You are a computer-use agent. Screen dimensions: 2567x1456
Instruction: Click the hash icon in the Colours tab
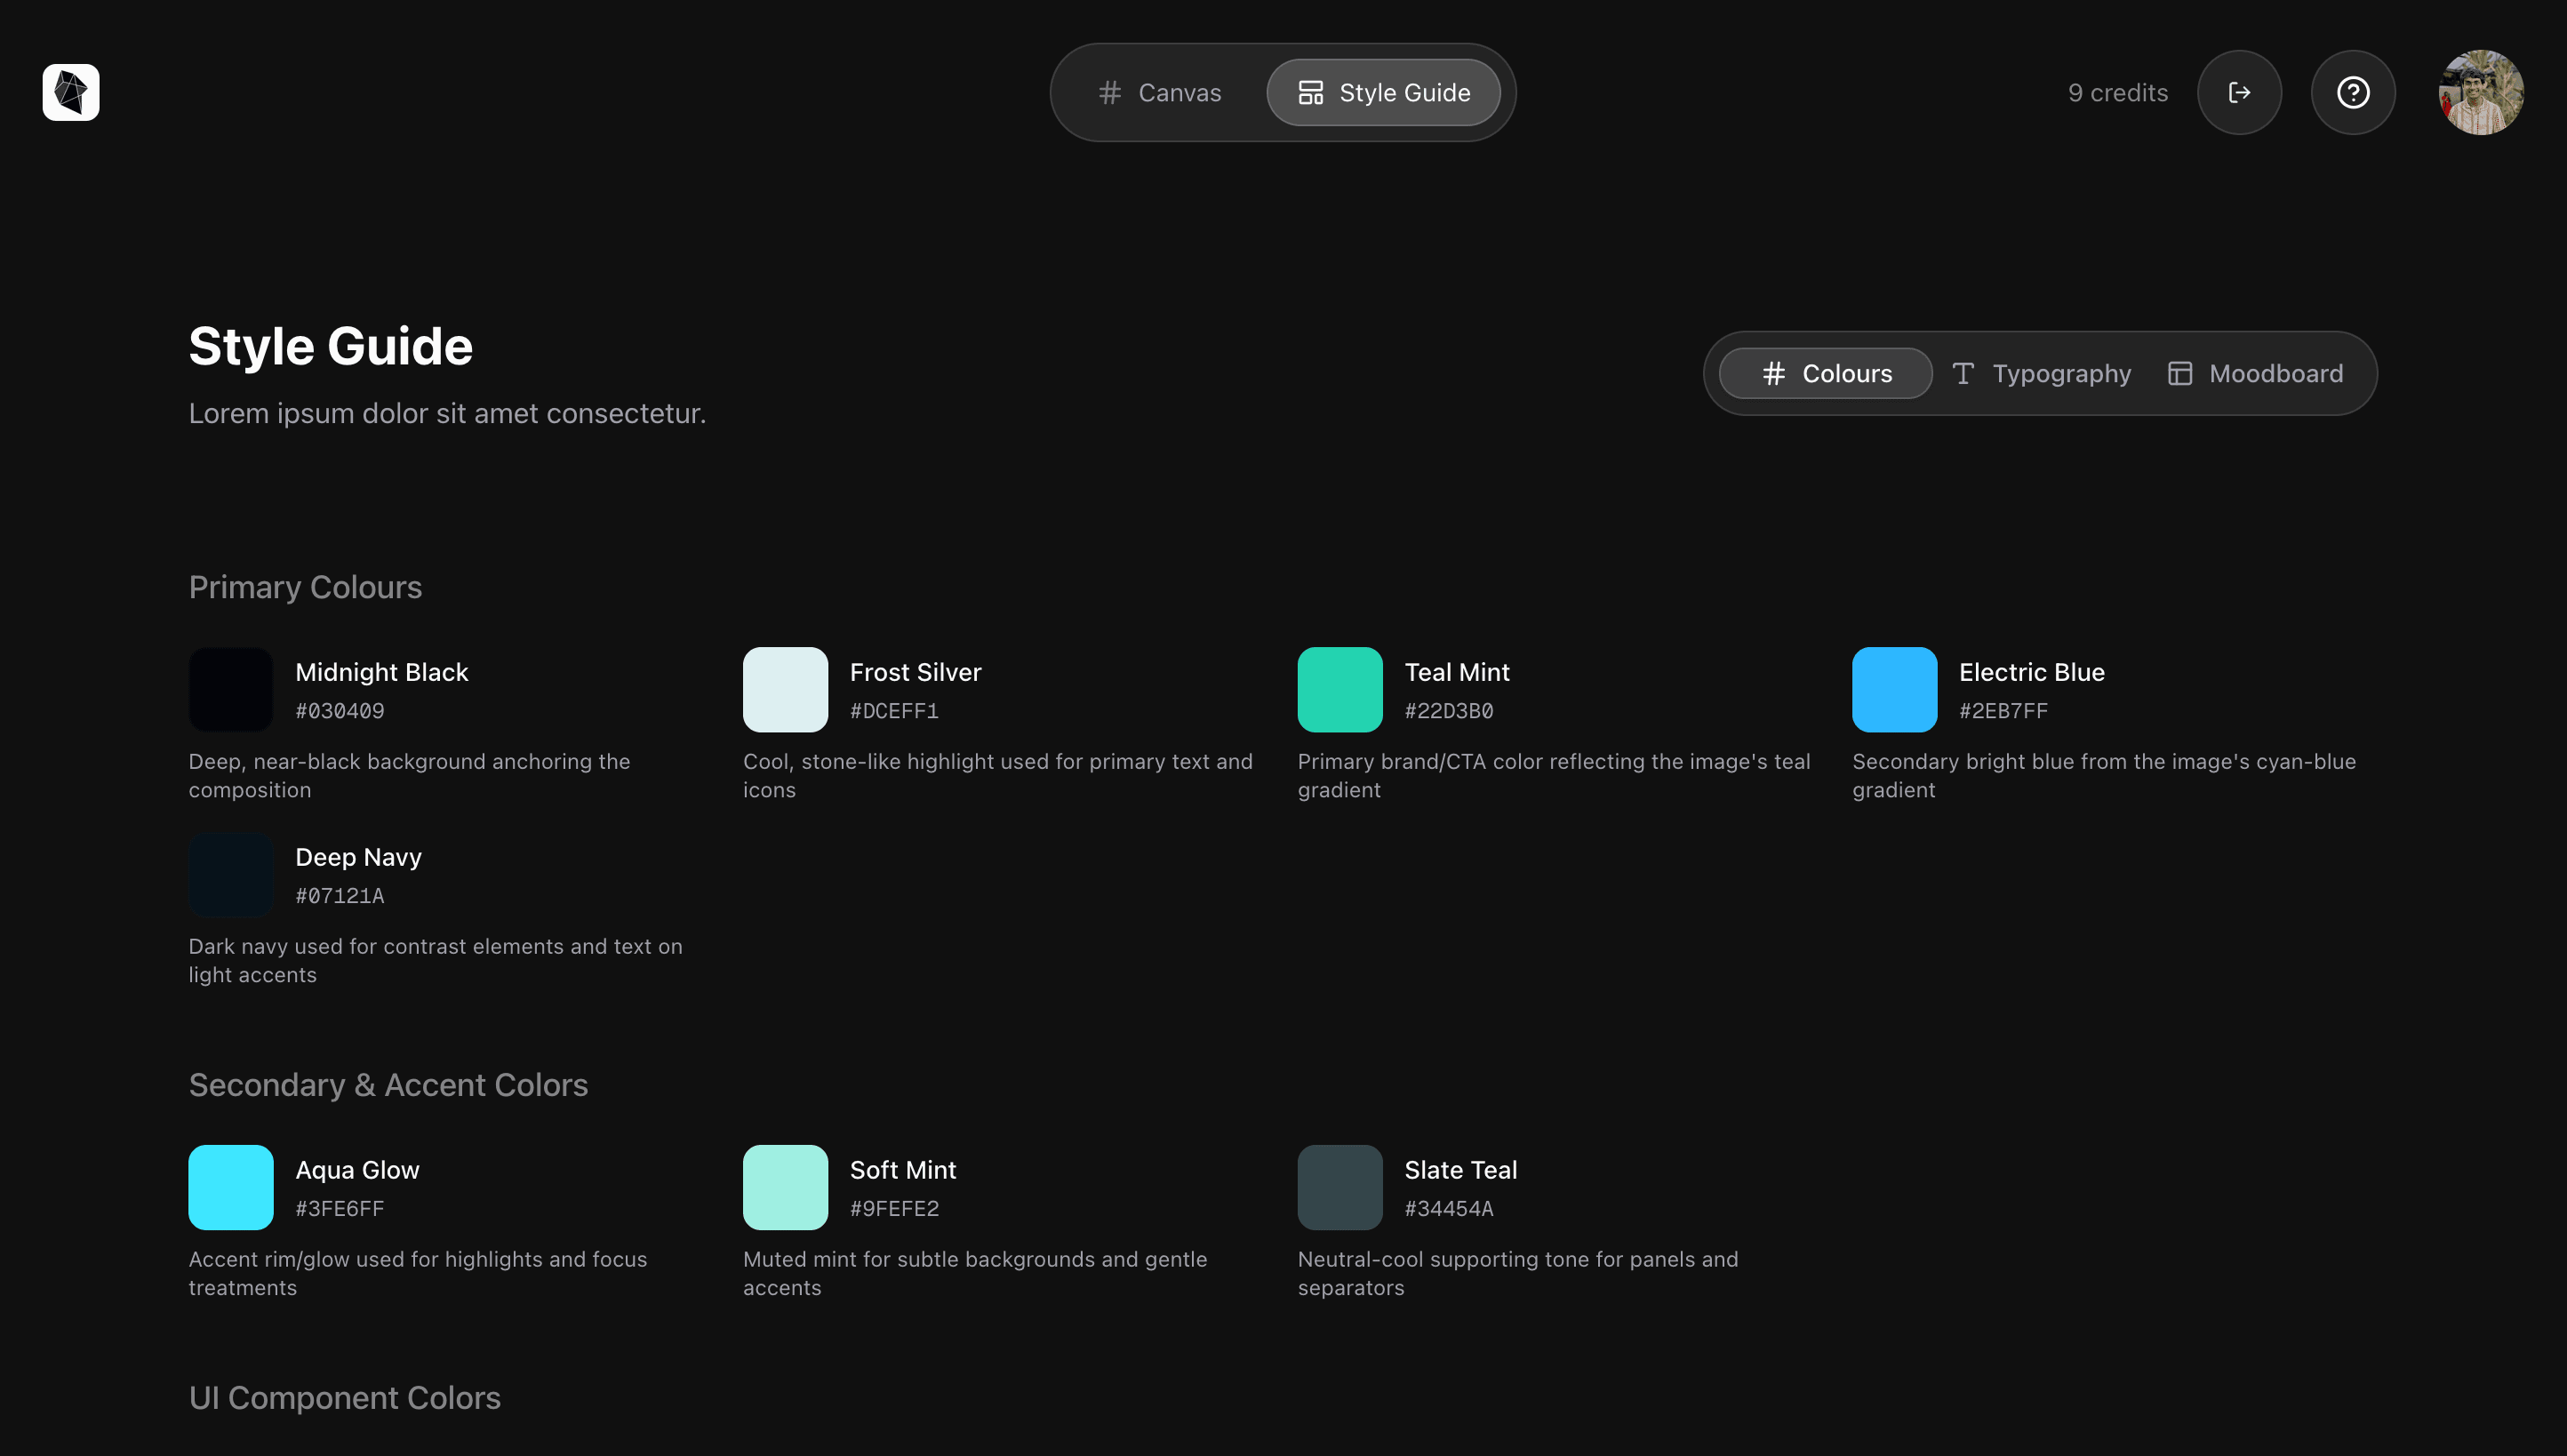coord(1772,373)
